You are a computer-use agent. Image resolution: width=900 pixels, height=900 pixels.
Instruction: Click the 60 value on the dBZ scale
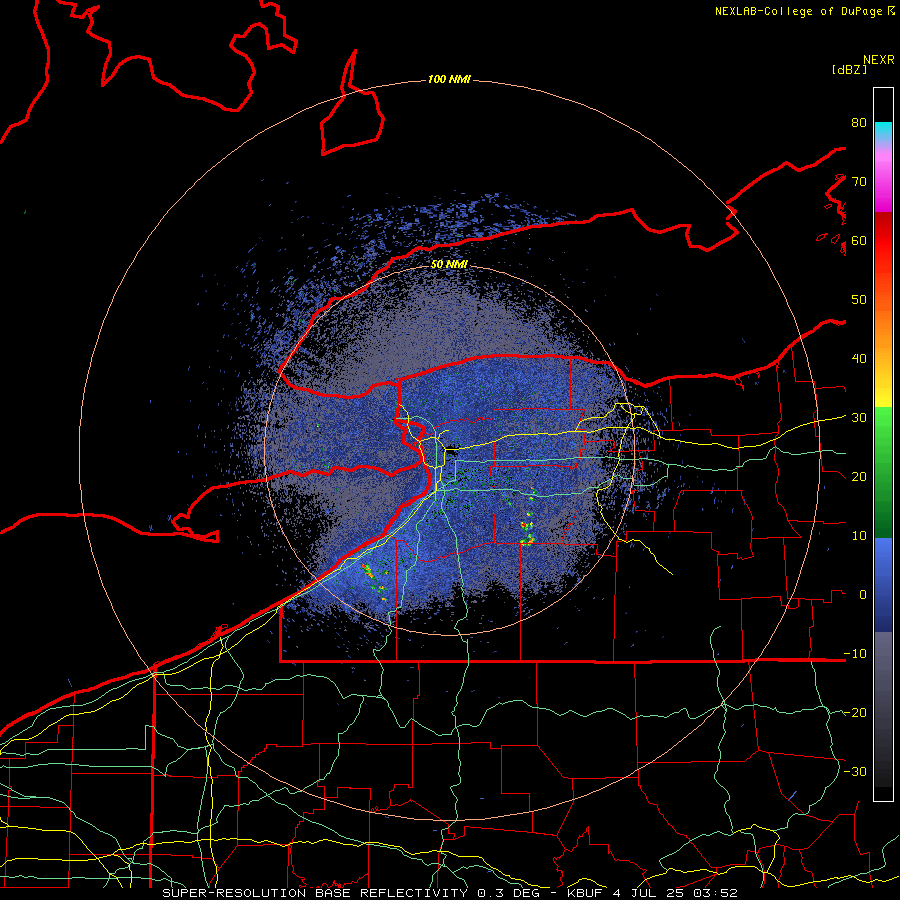point(859,241)
